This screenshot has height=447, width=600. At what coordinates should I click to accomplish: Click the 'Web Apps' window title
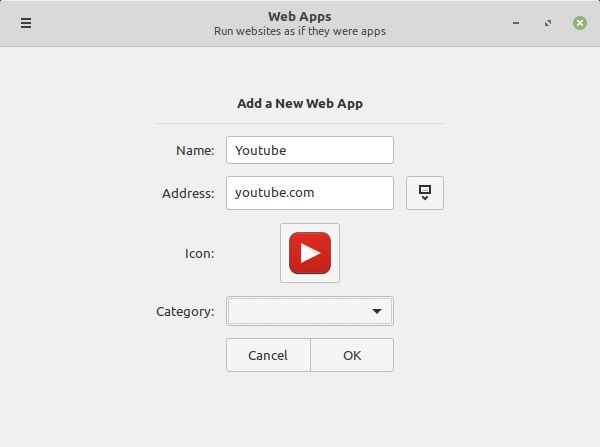tap(300, 16)
